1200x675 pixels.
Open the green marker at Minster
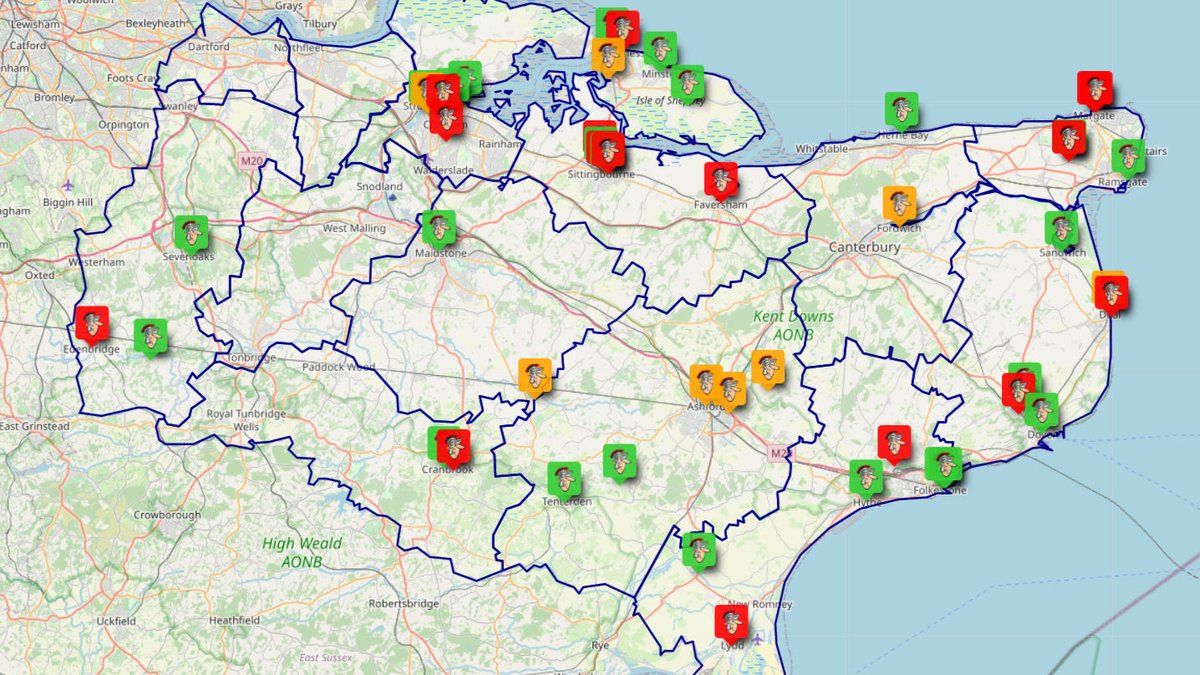pyautogui.click(x=660, y=48)
